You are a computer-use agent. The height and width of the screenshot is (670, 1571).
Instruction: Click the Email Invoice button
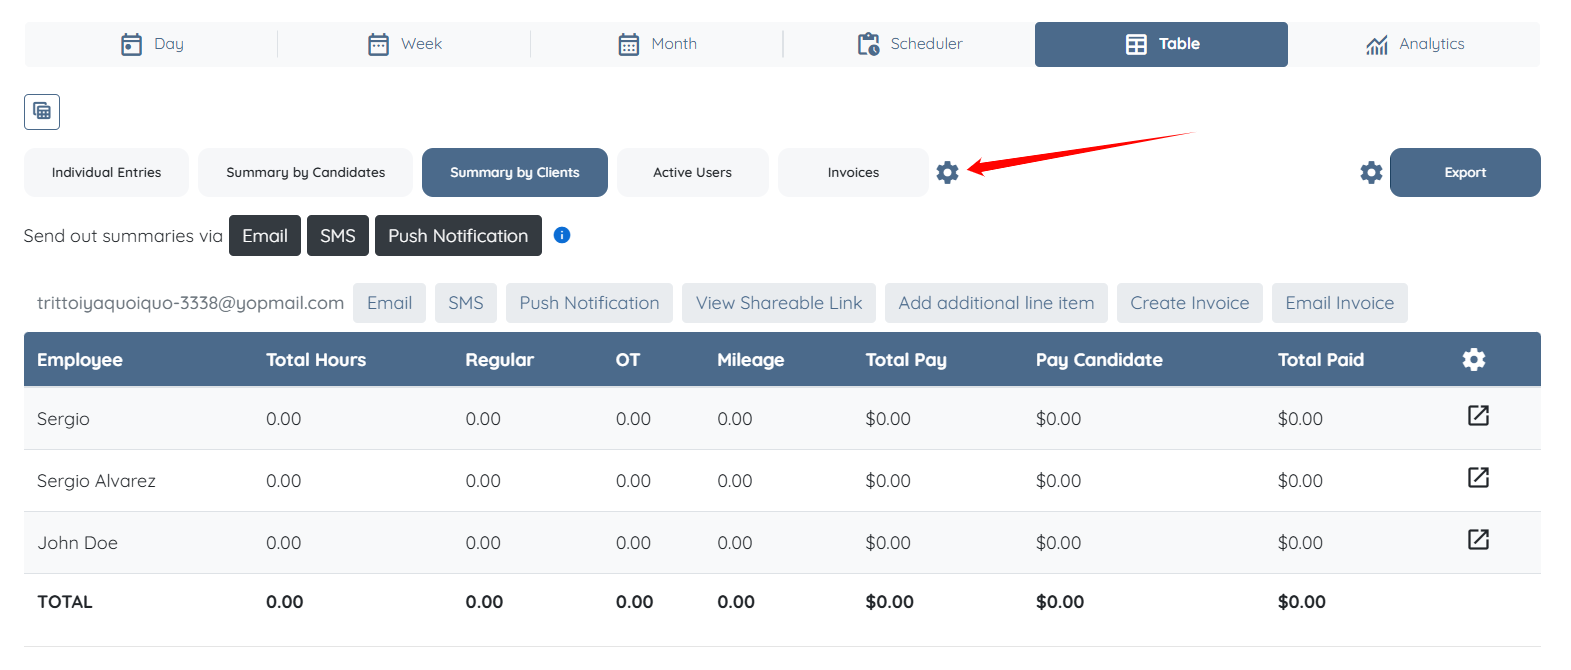point(1339,303)
